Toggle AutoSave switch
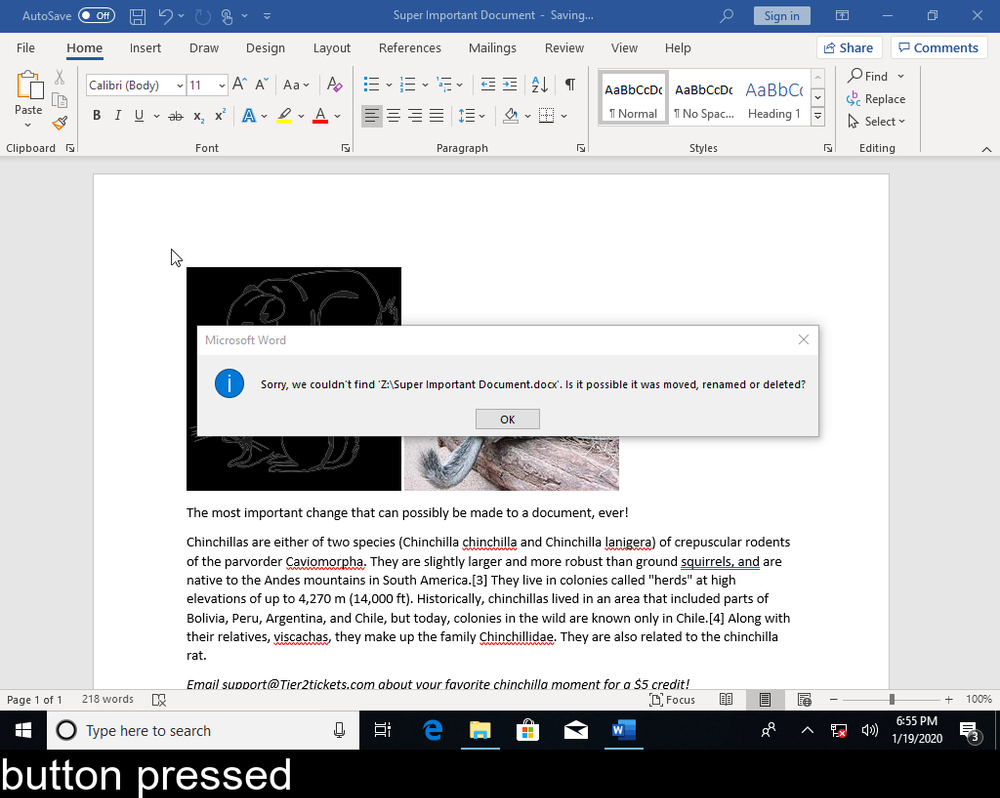 click(x=96, y=16)
